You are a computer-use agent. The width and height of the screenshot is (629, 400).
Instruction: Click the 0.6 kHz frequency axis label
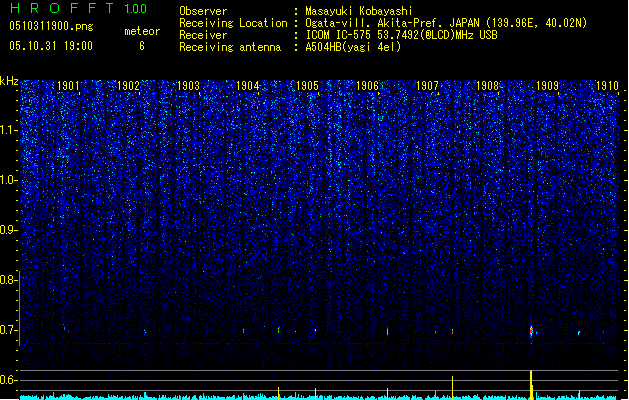[8, 380]
